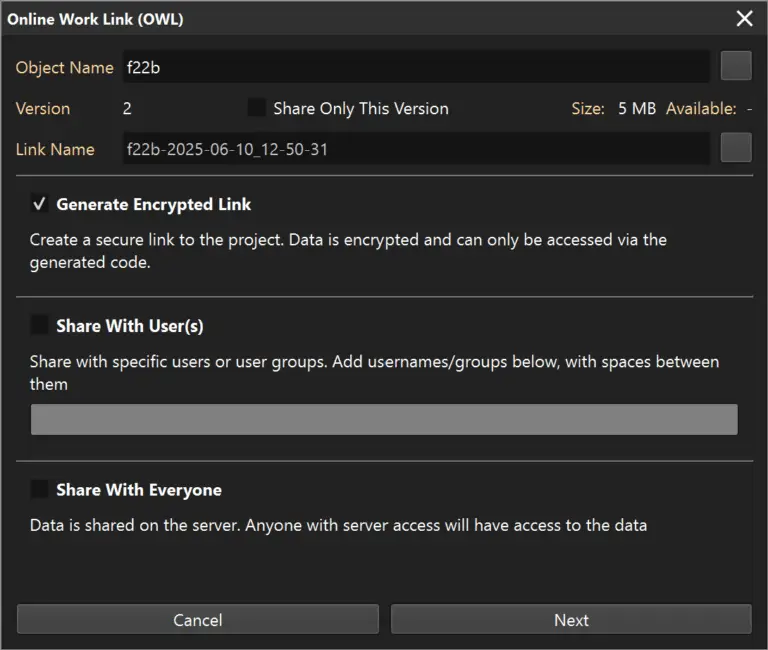Click the Link Name text field

pos(415,149)
